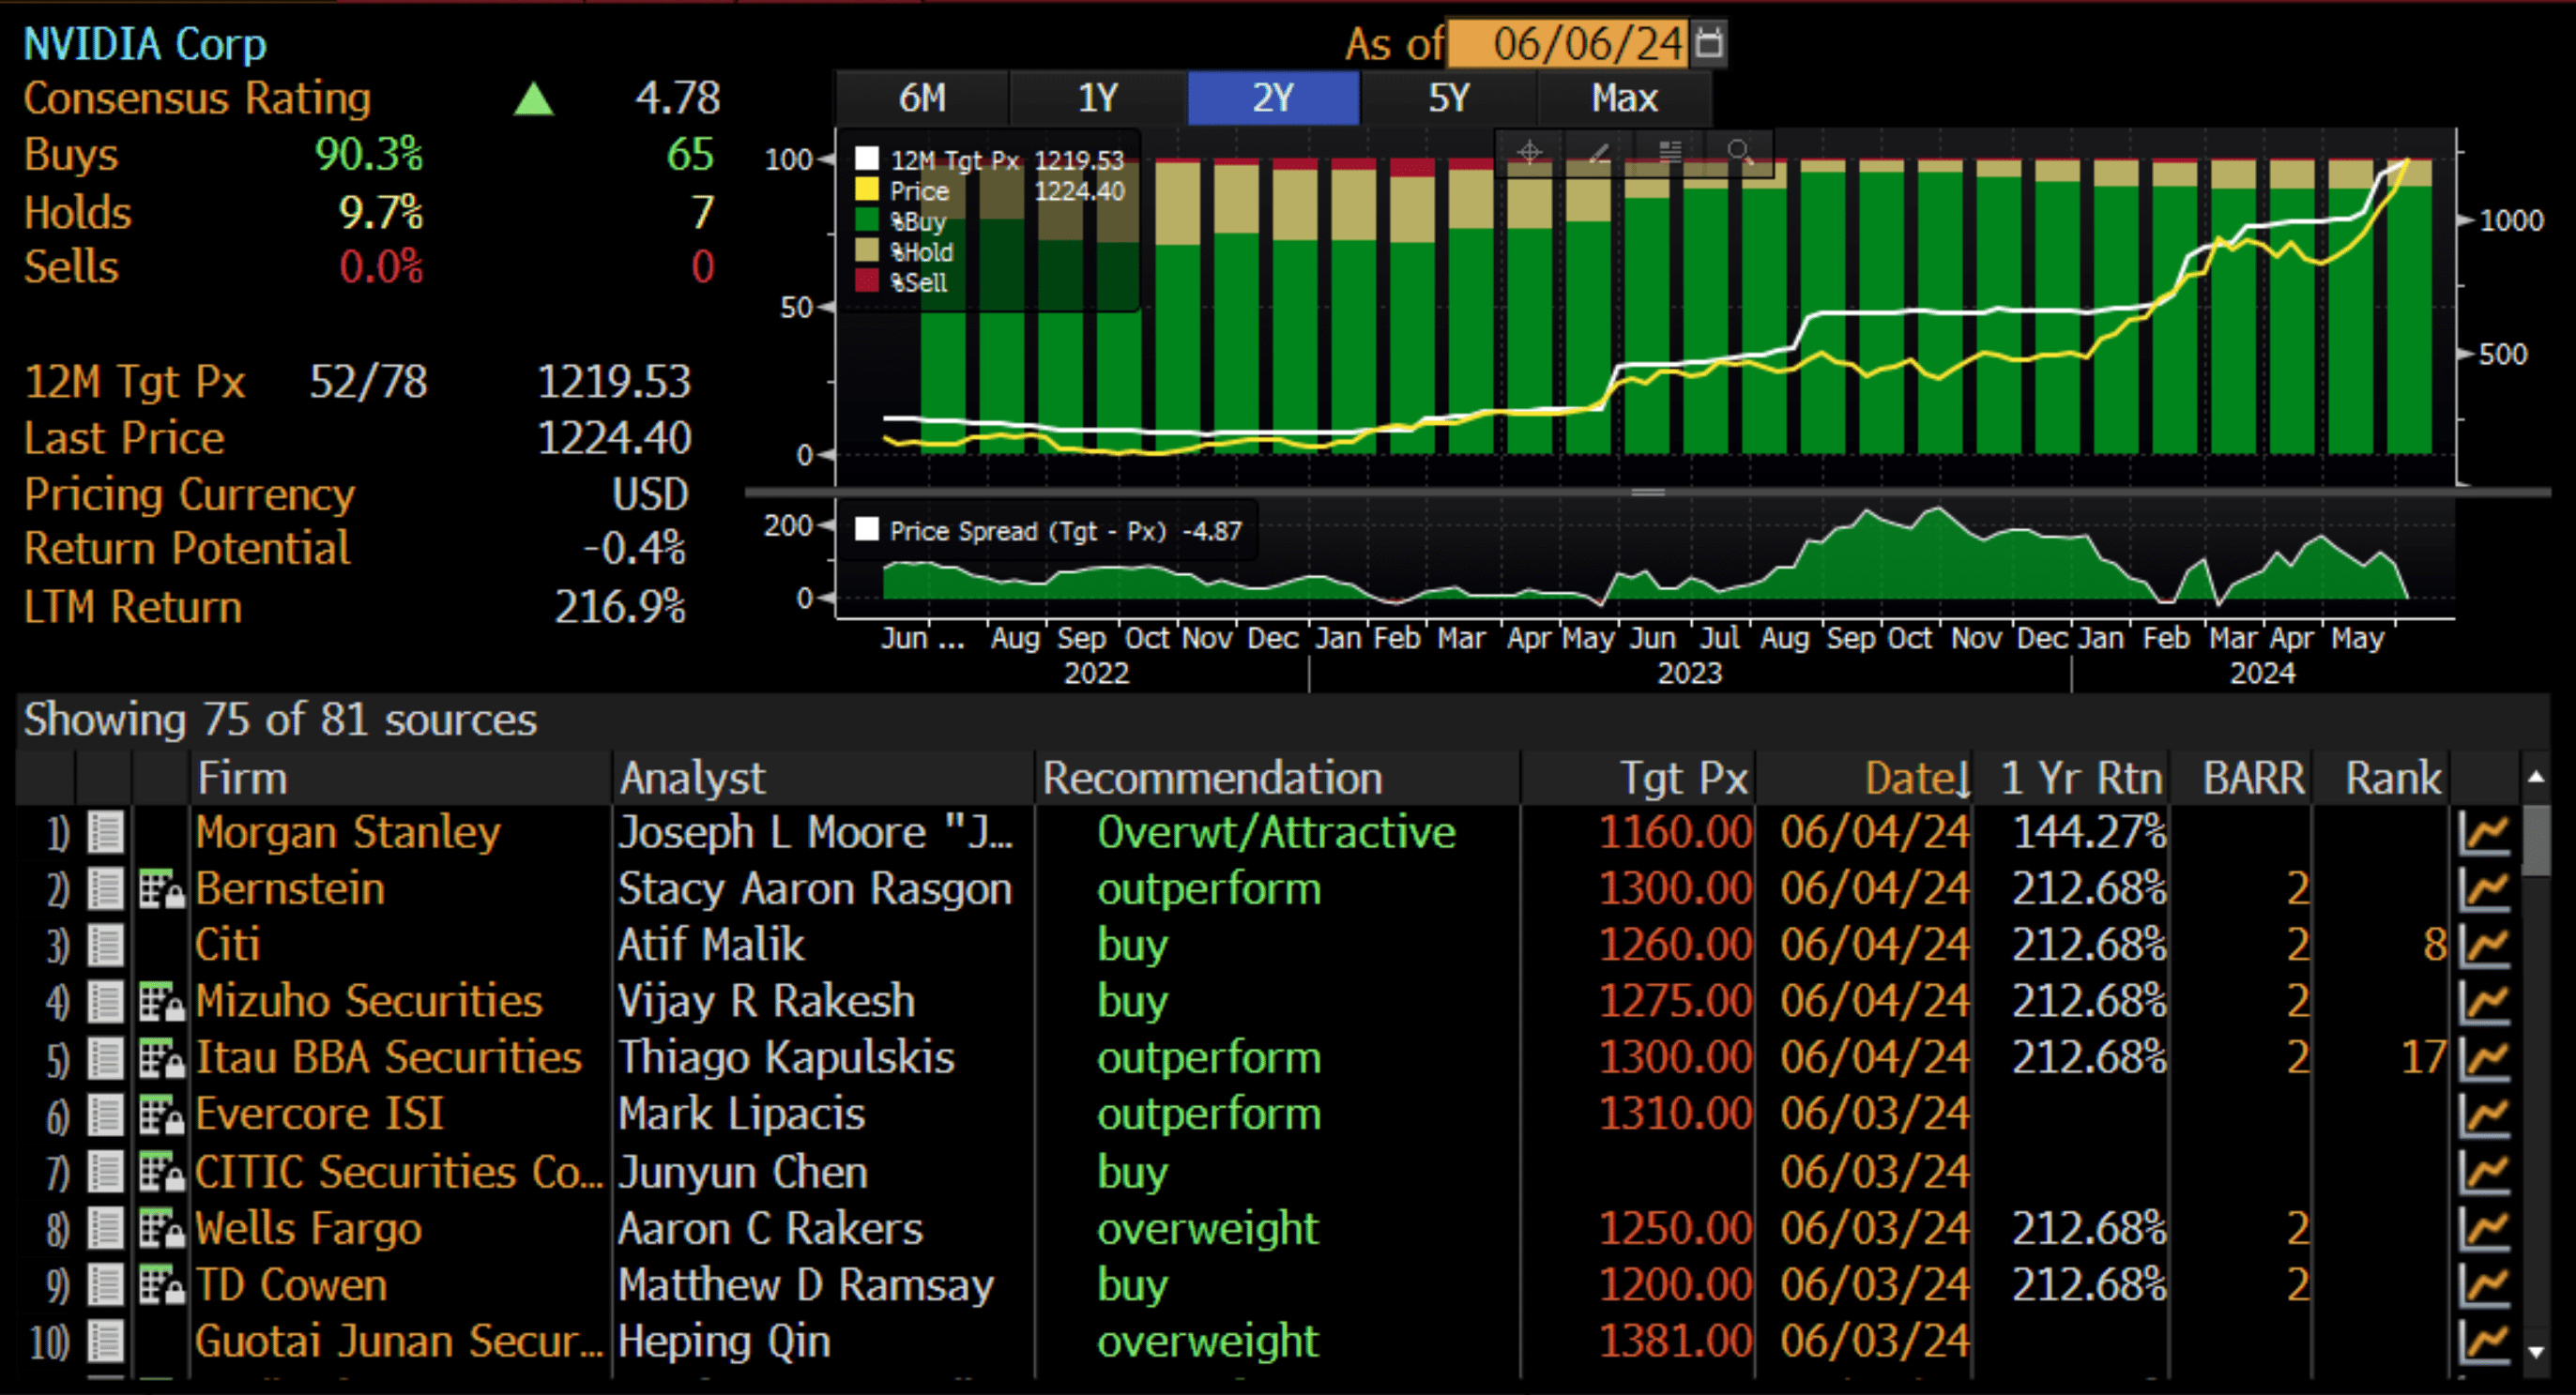This screenshot has height=1395, width=2576.
Task: Click Mizuho Securities locked model icon
Action: (161, 1001)
